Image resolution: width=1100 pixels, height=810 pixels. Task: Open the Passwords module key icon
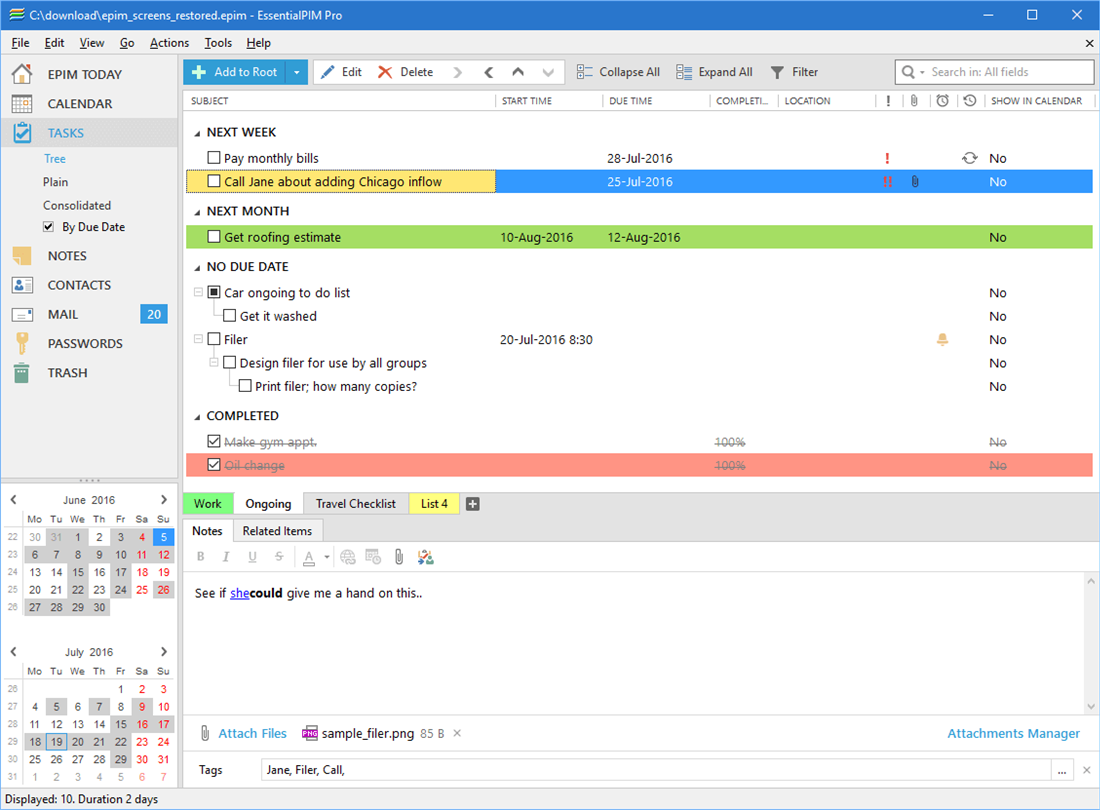pyautogui.click(x=22, y=344)
